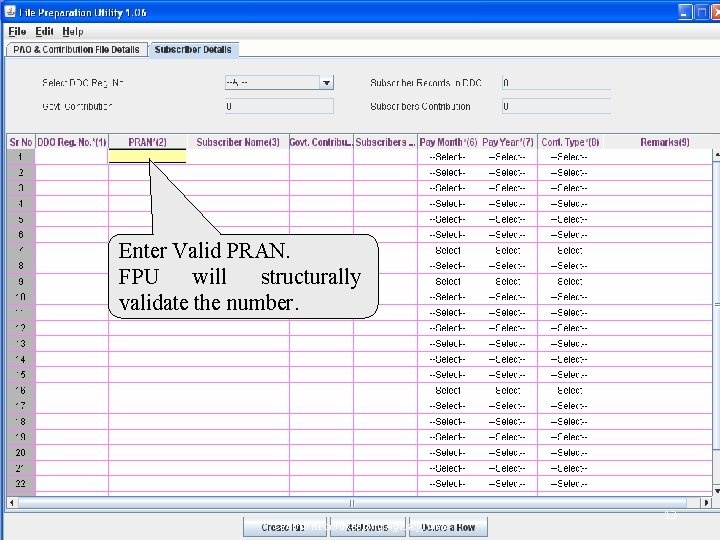This screenshot has height=540, width=720.
Task: Click the horizontal scrollbar right arrow
Action: coord(706,503)
